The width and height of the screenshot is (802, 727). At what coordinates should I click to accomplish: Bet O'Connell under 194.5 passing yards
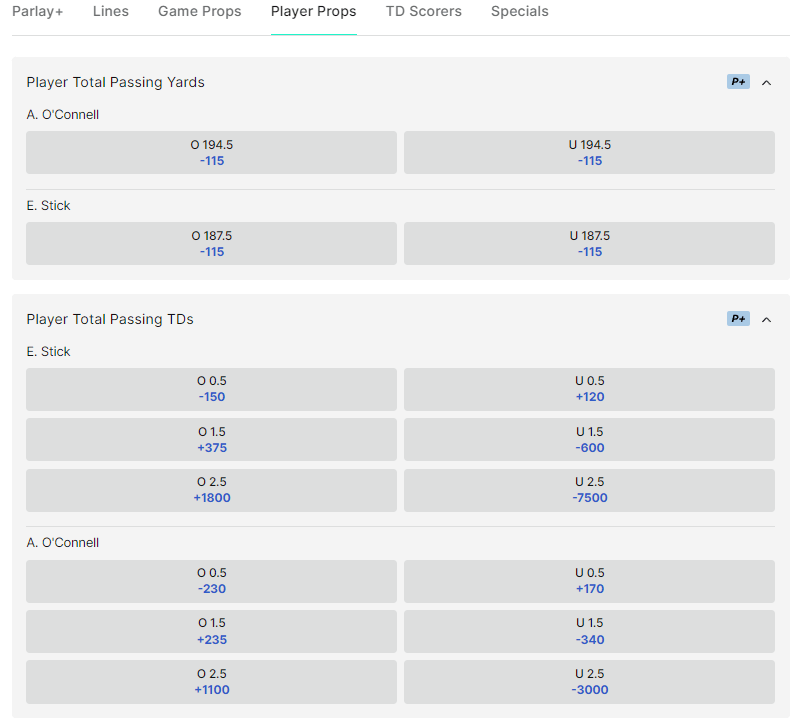(589, 152)
